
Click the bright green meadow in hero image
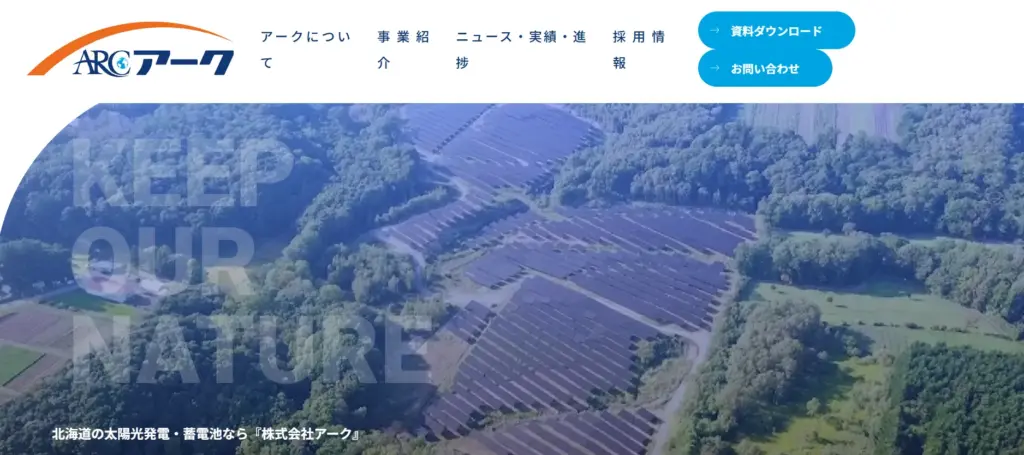point(875,313)
